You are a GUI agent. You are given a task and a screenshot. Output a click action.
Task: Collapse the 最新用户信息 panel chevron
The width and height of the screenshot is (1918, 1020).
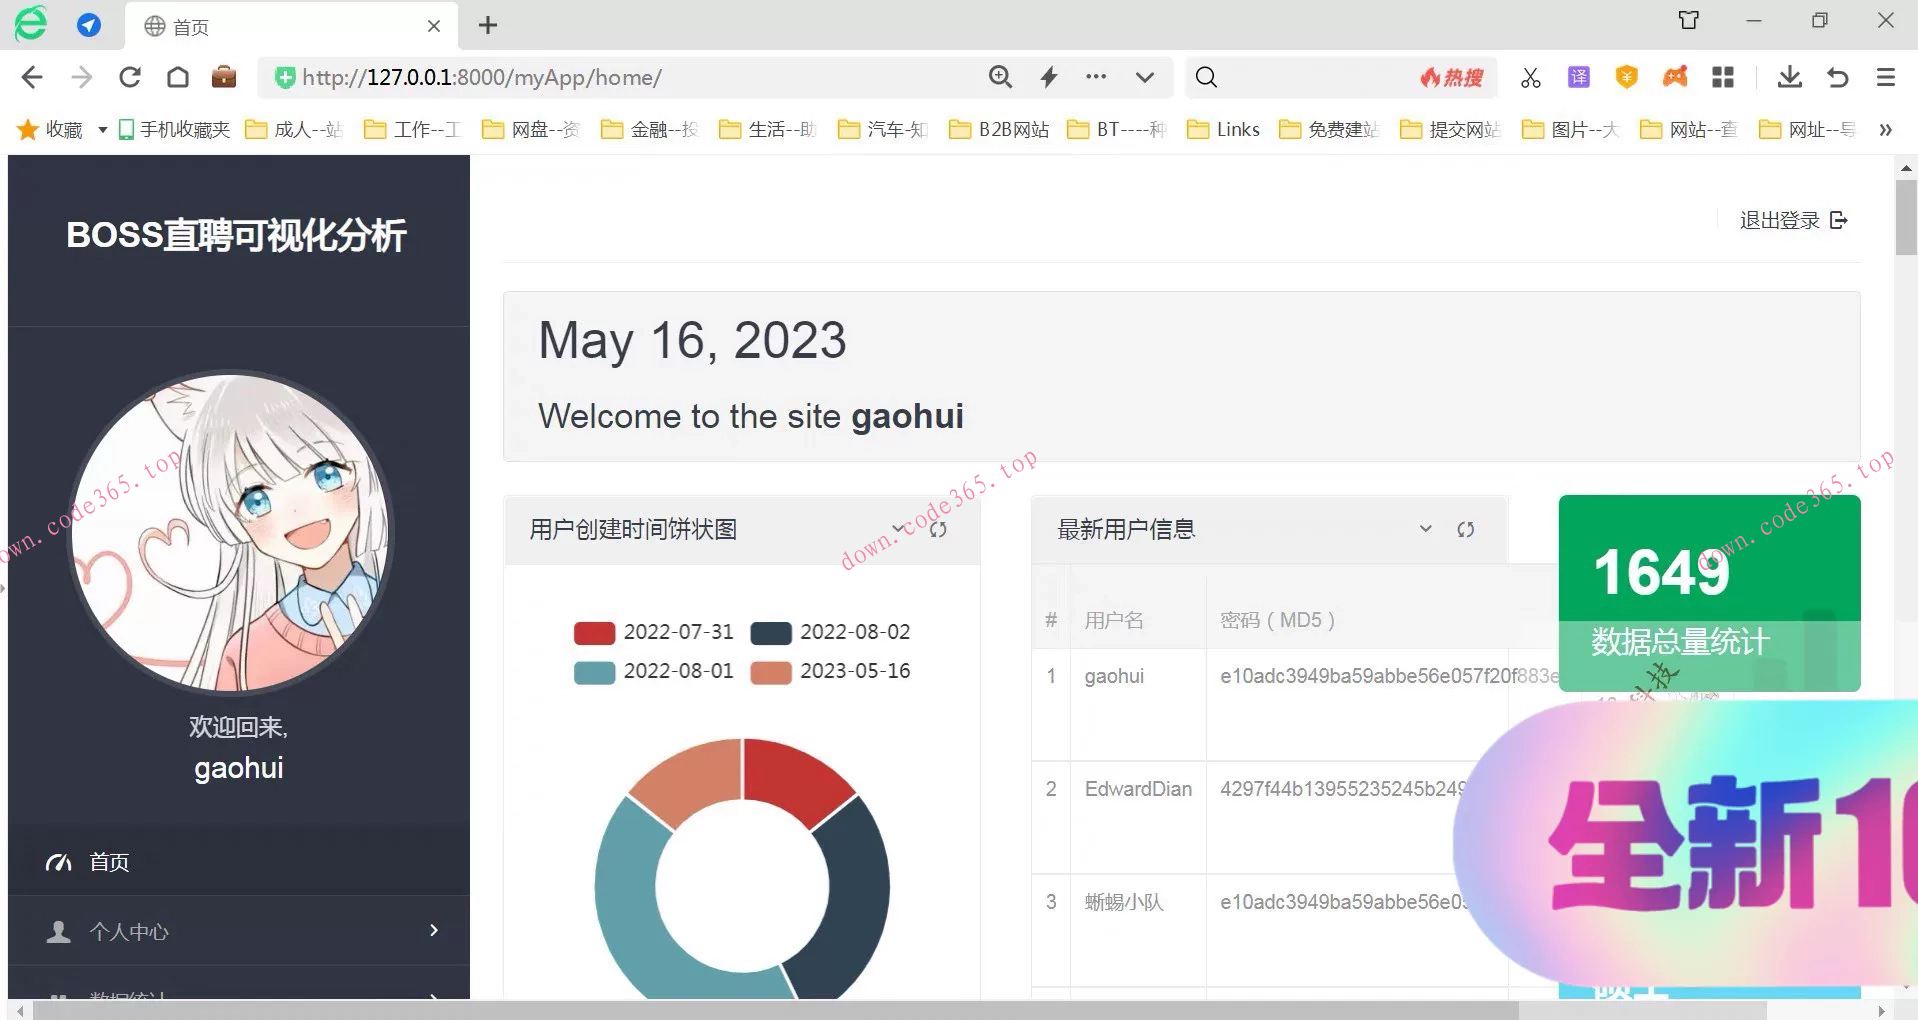(x=1426, y=528)
